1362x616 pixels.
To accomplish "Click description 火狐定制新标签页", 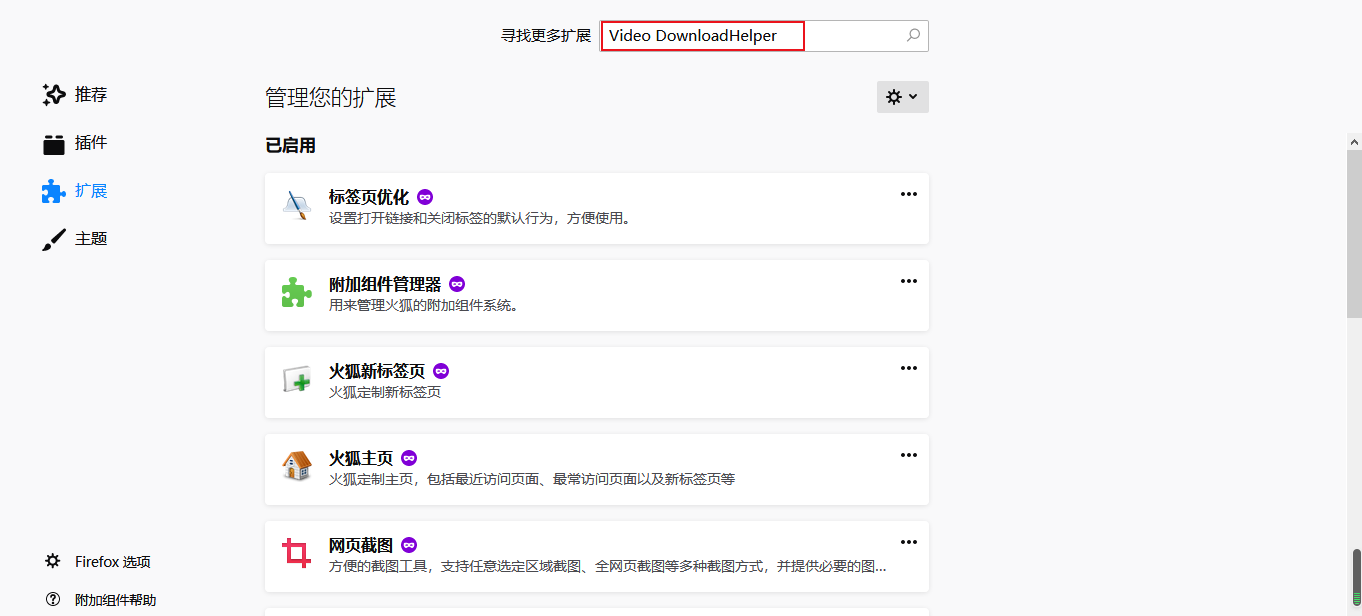I will pos(385,392).
